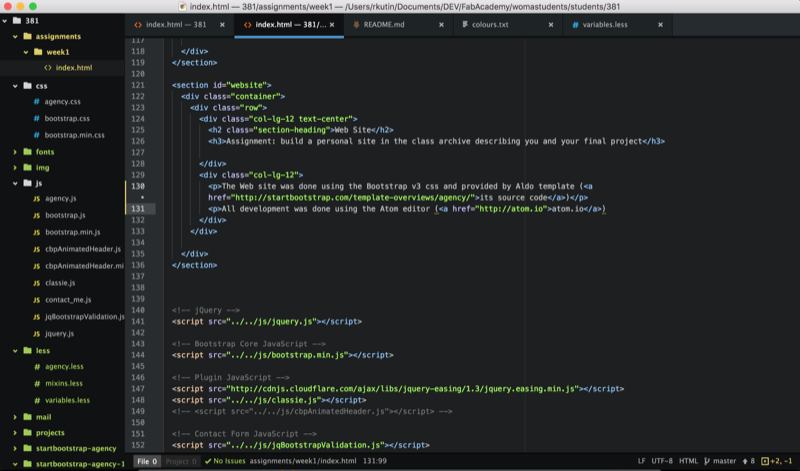800x471 pixels.
Task: Click the less folder icon
Action: click(28, 351)
